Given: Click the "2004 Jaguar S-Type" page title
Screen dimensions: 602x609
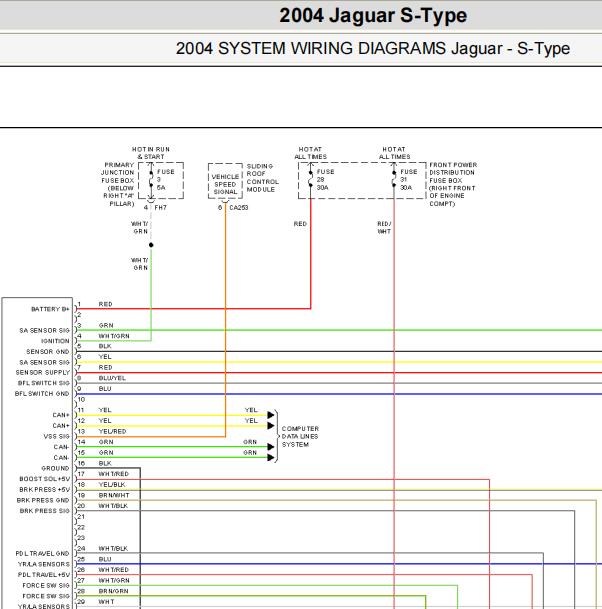Looking at the screenshot, I should [373, 16].
